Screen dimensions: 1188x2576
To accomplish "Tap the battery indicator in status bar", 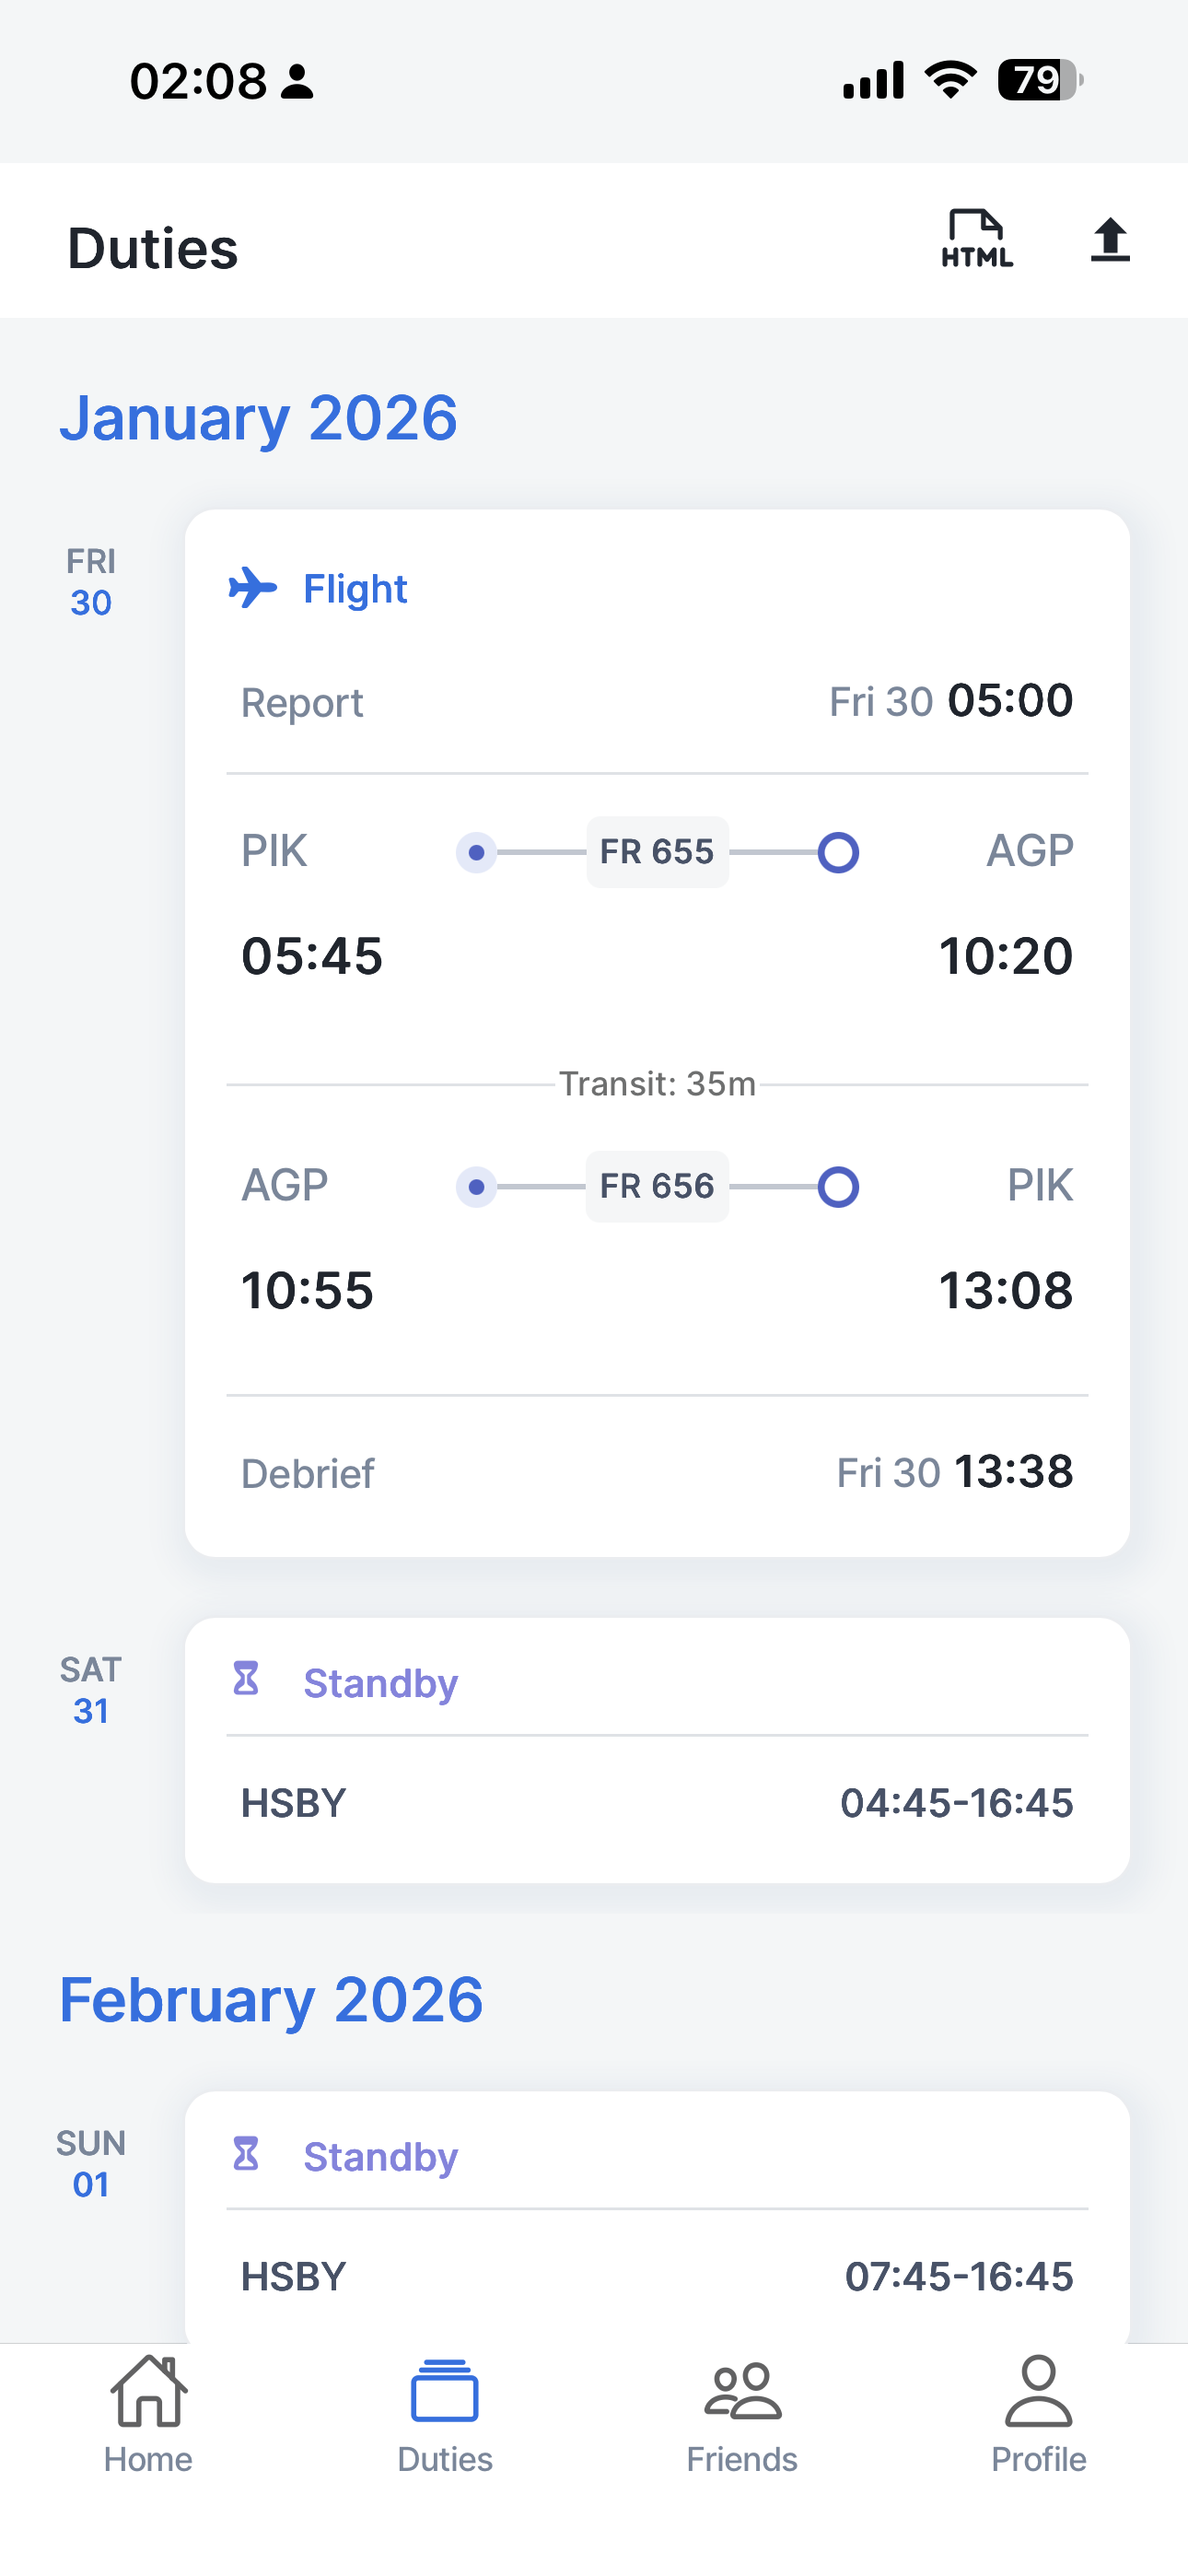I will [x=1039, y=80].
